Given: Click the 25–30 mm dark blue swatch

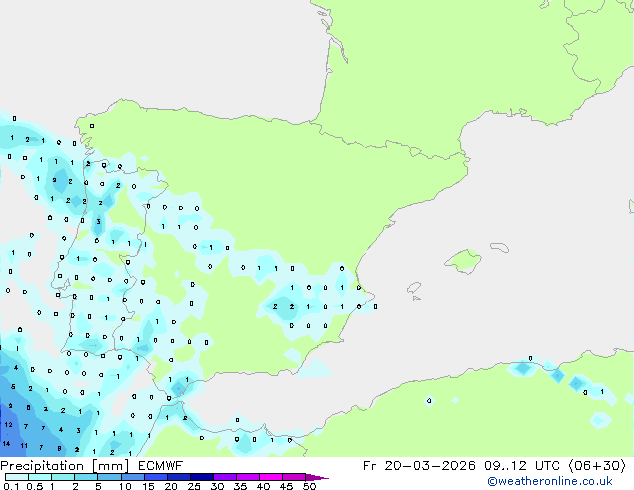Looking at the screenshot, I should coord(201,477).
